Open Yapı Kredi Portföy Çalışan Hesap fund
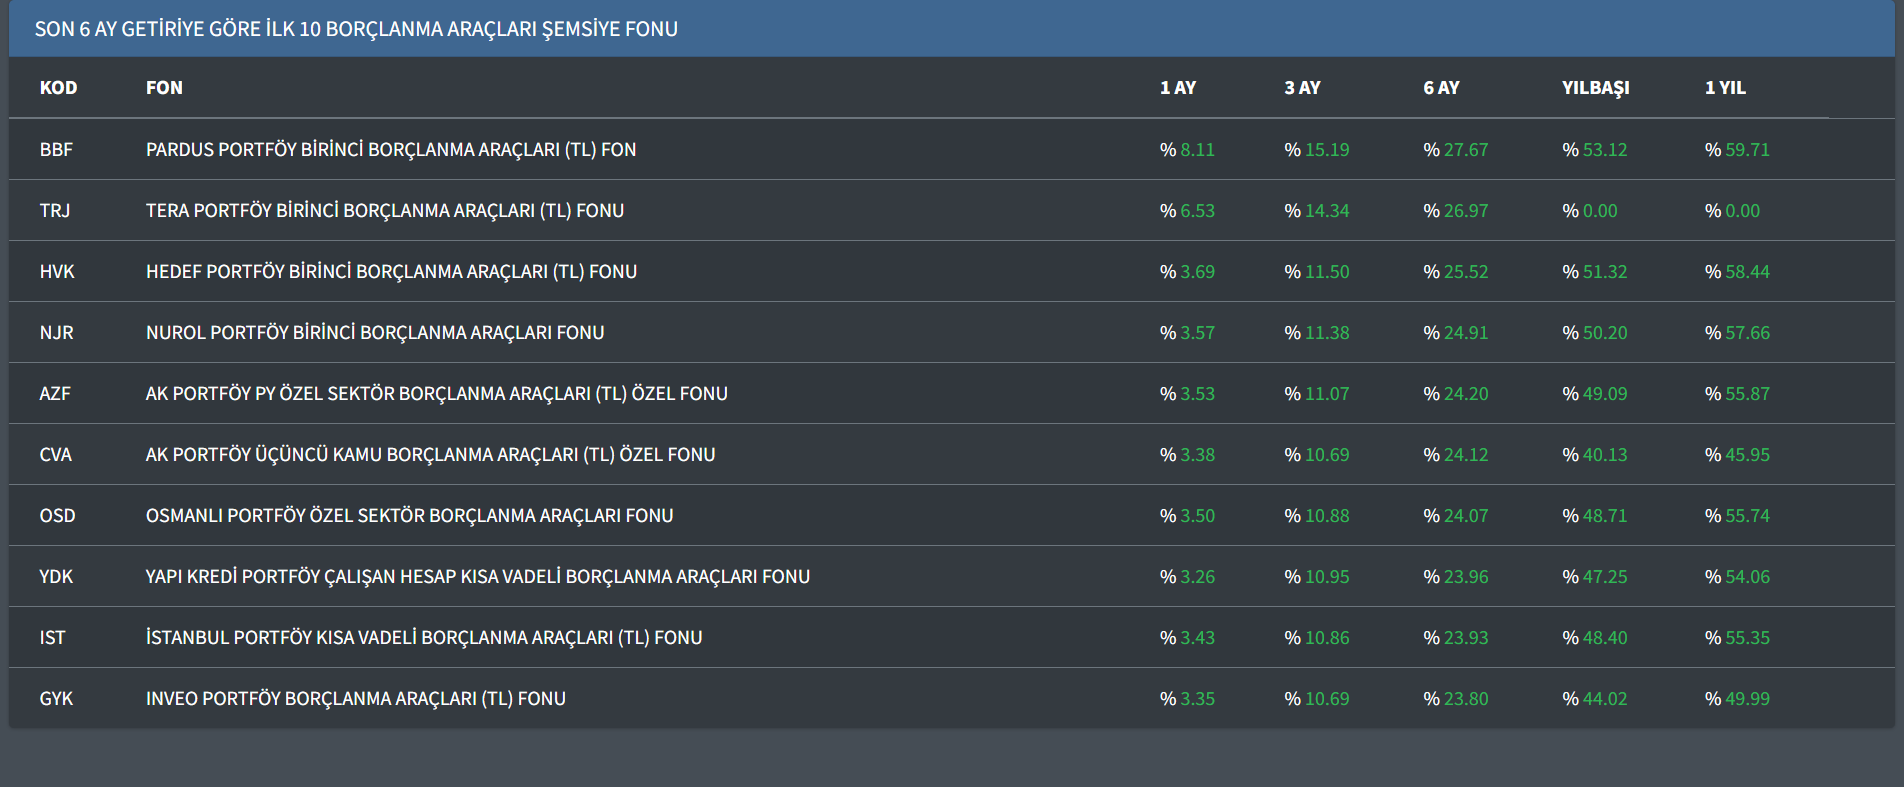This screenshot has height=787, width=1904. (477, 577)
